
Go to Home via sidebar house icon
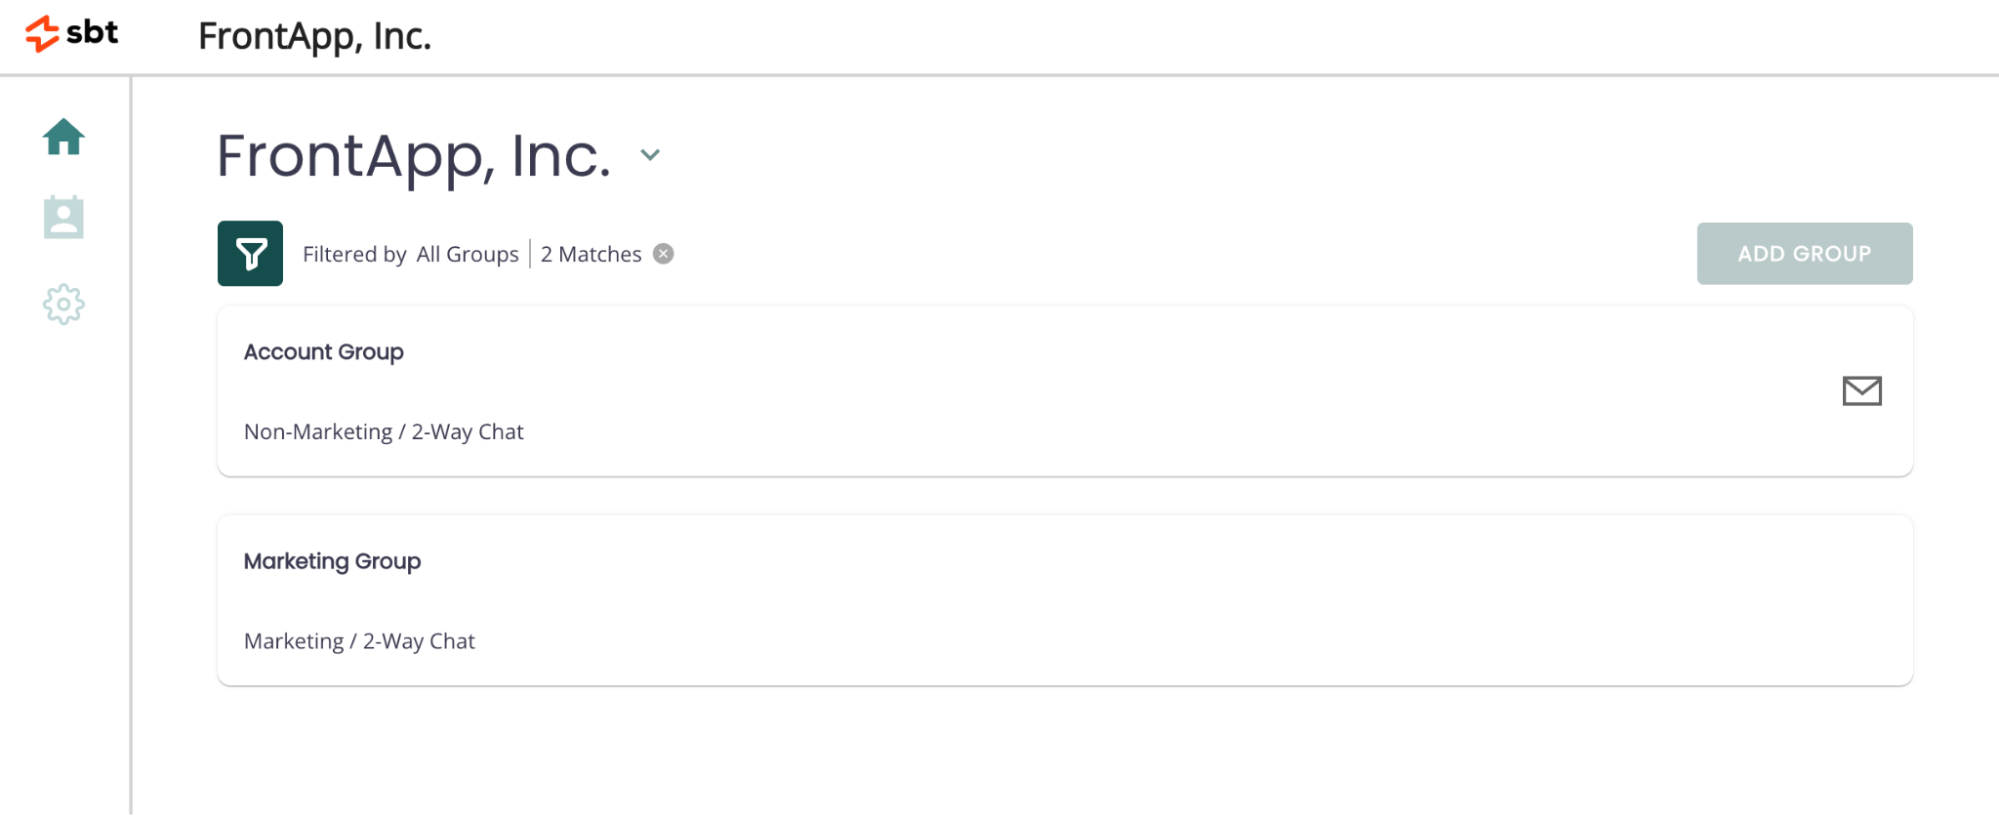tap(63, 137)
